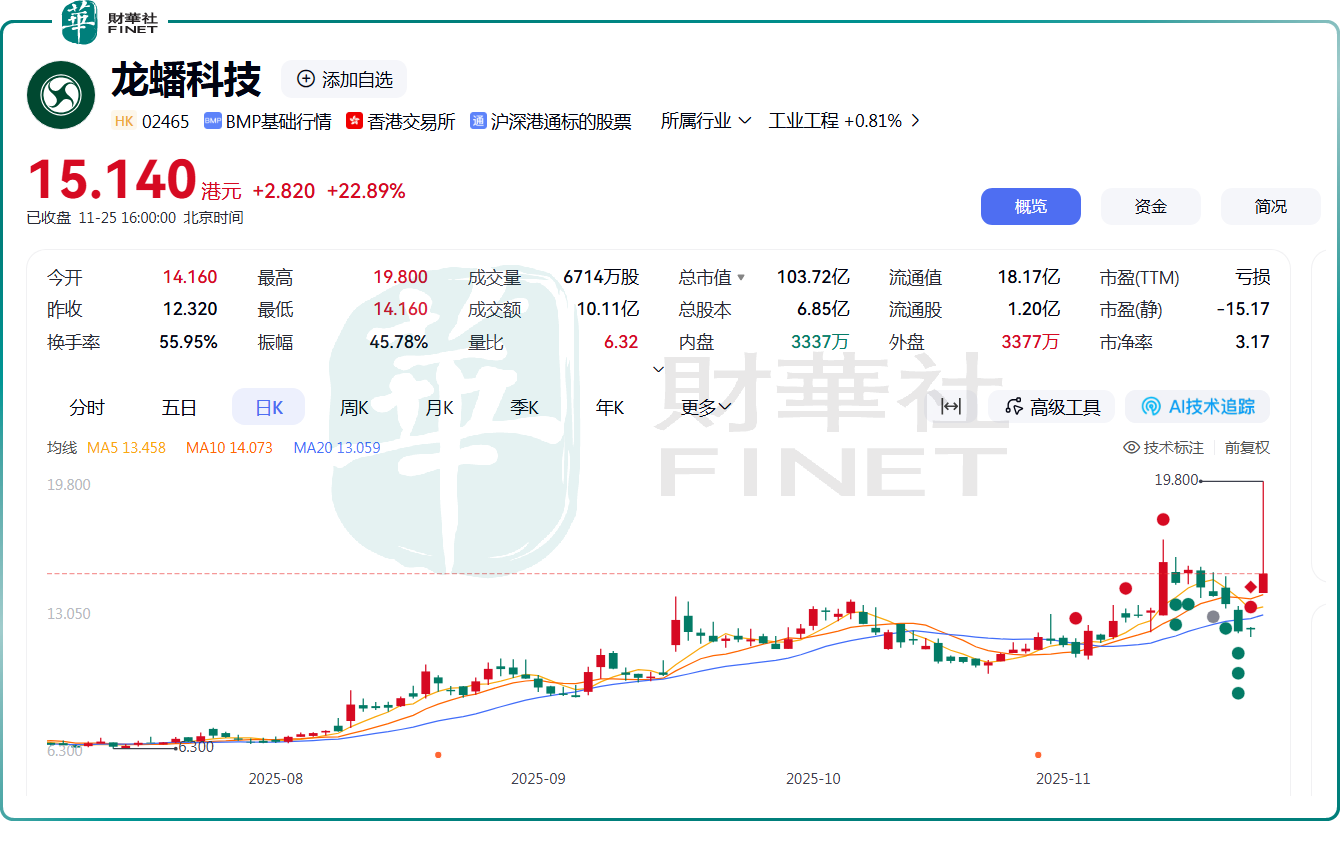Expand the quote details chevron

(x=658, y=369)
